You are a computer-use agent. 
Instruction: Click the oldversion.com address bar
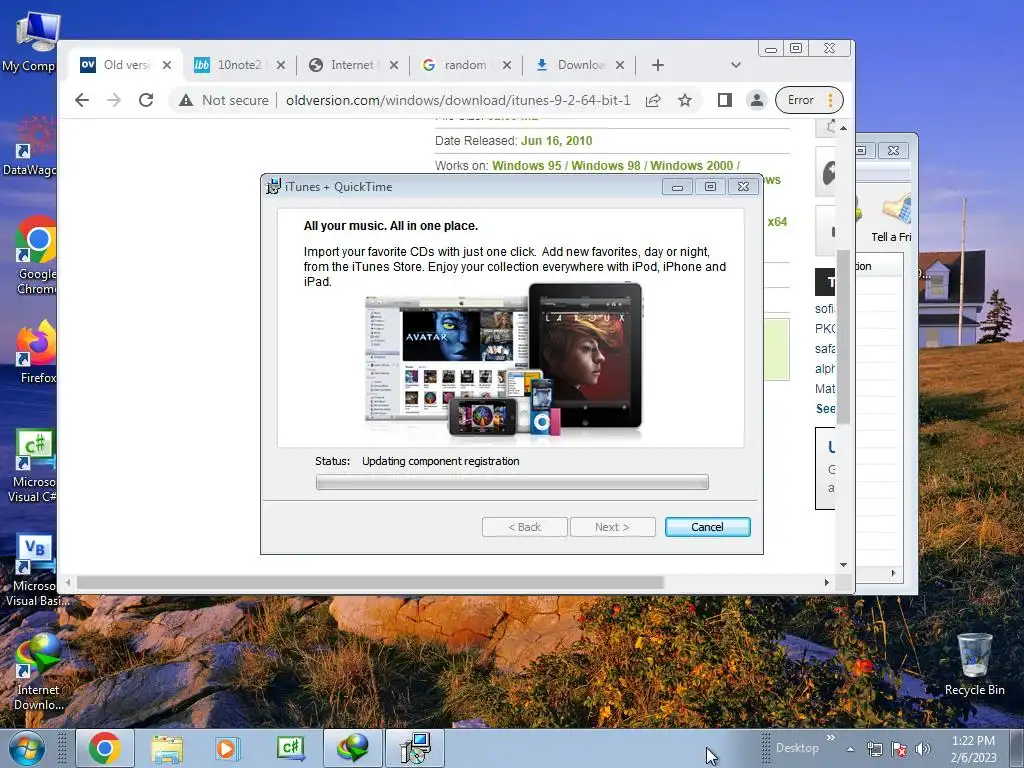point(458,100)
